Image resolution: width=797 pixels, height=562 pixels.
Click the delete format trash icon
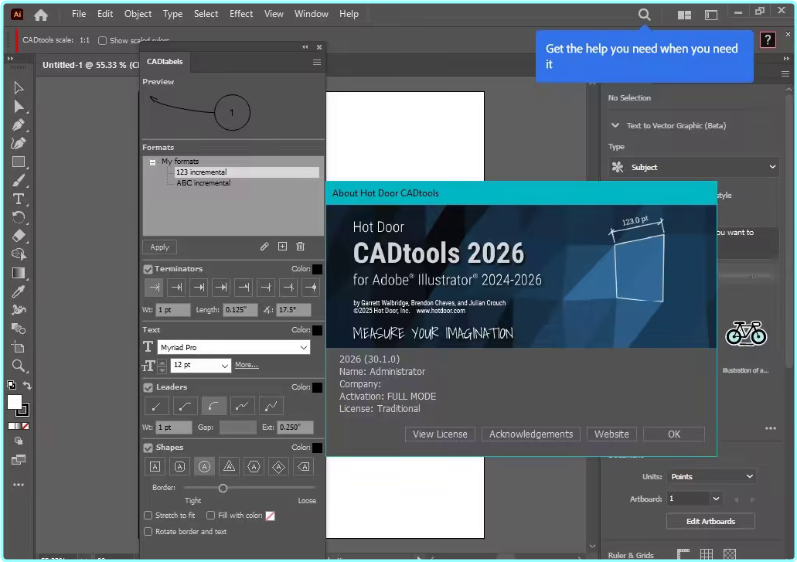coord(300,246)
